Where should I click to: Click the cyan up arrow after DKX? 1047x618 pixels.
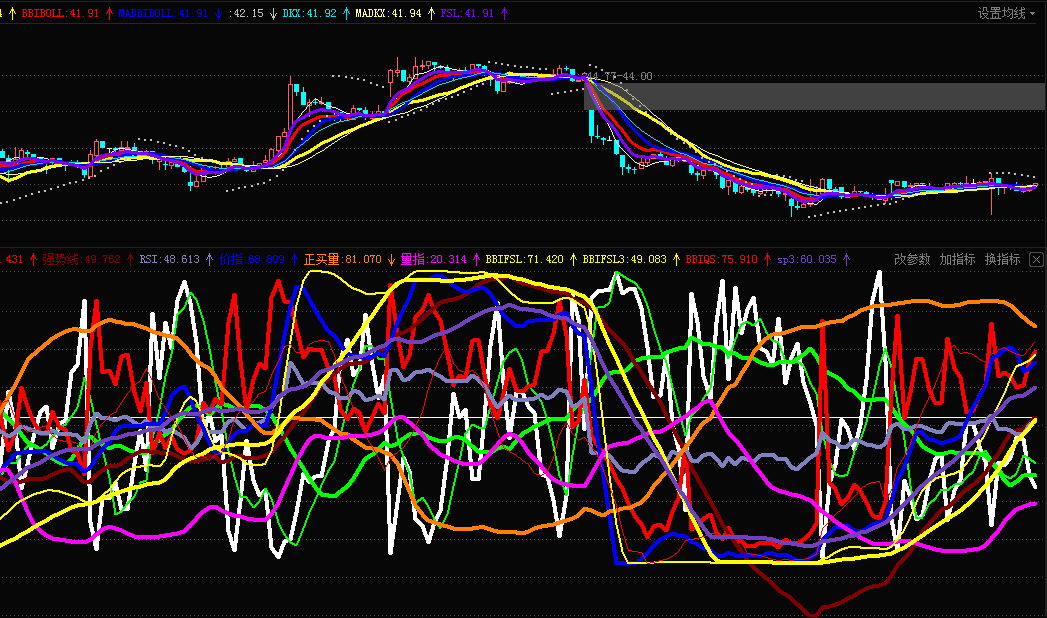(x=346, y=13)
